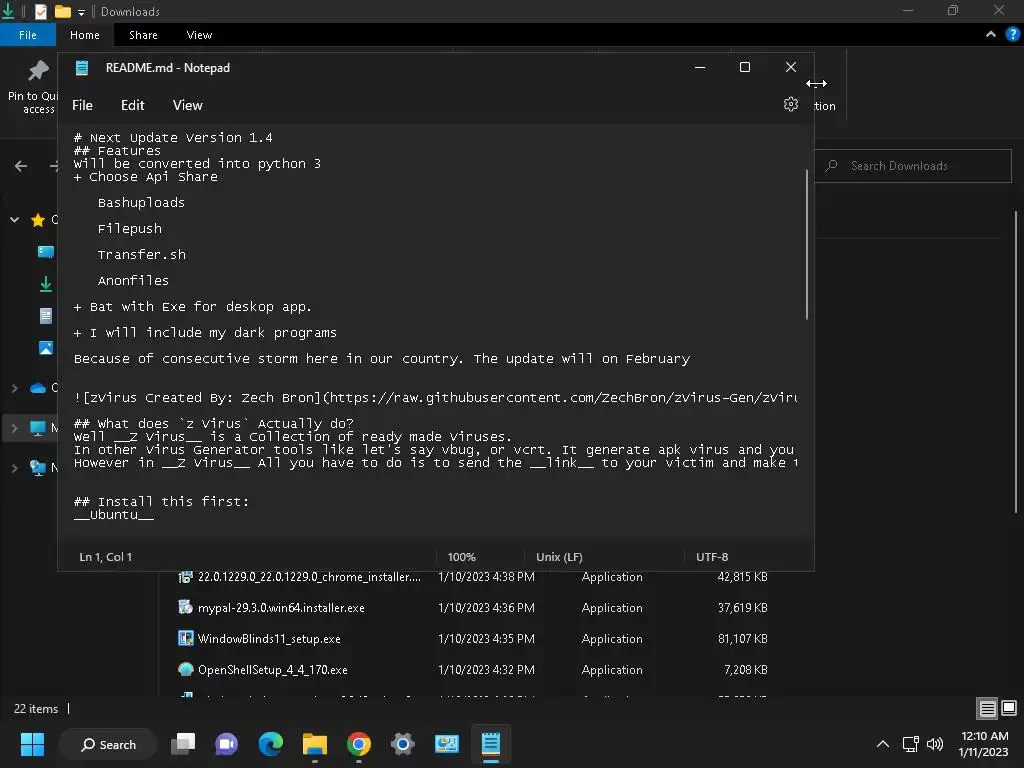Select the Network icon in navigation pane
The width and height of the screenshot is (1024, 768).
pyautogui.click(x=38, y=468)
